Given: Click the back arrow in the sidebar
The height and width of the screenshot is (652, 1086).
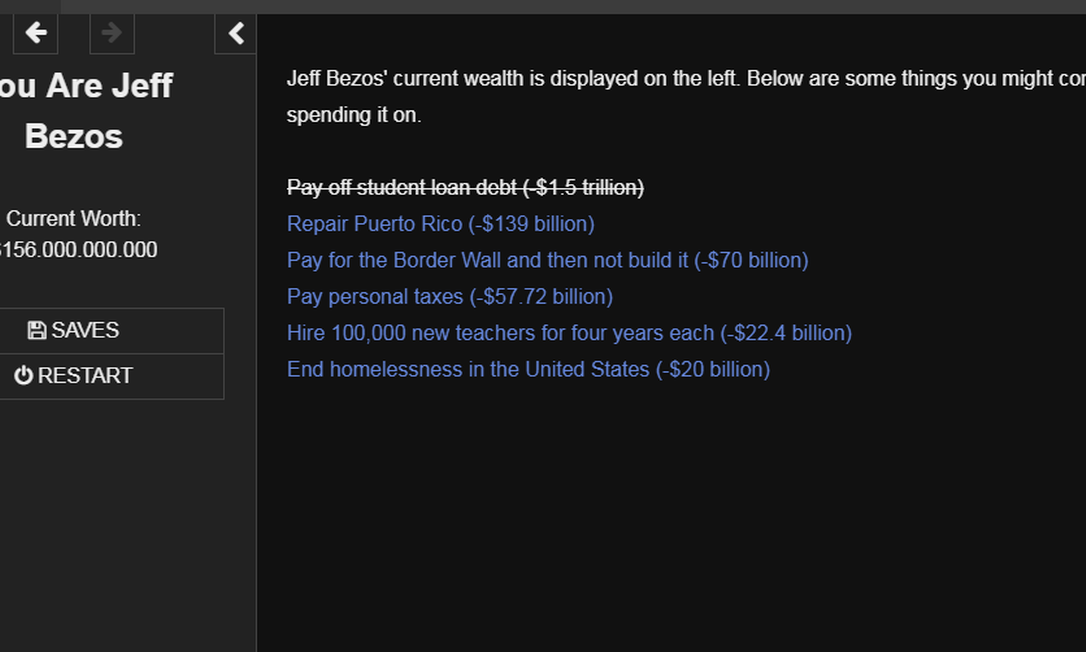Looking at the screenshot, I should click(x=35, y=33).
